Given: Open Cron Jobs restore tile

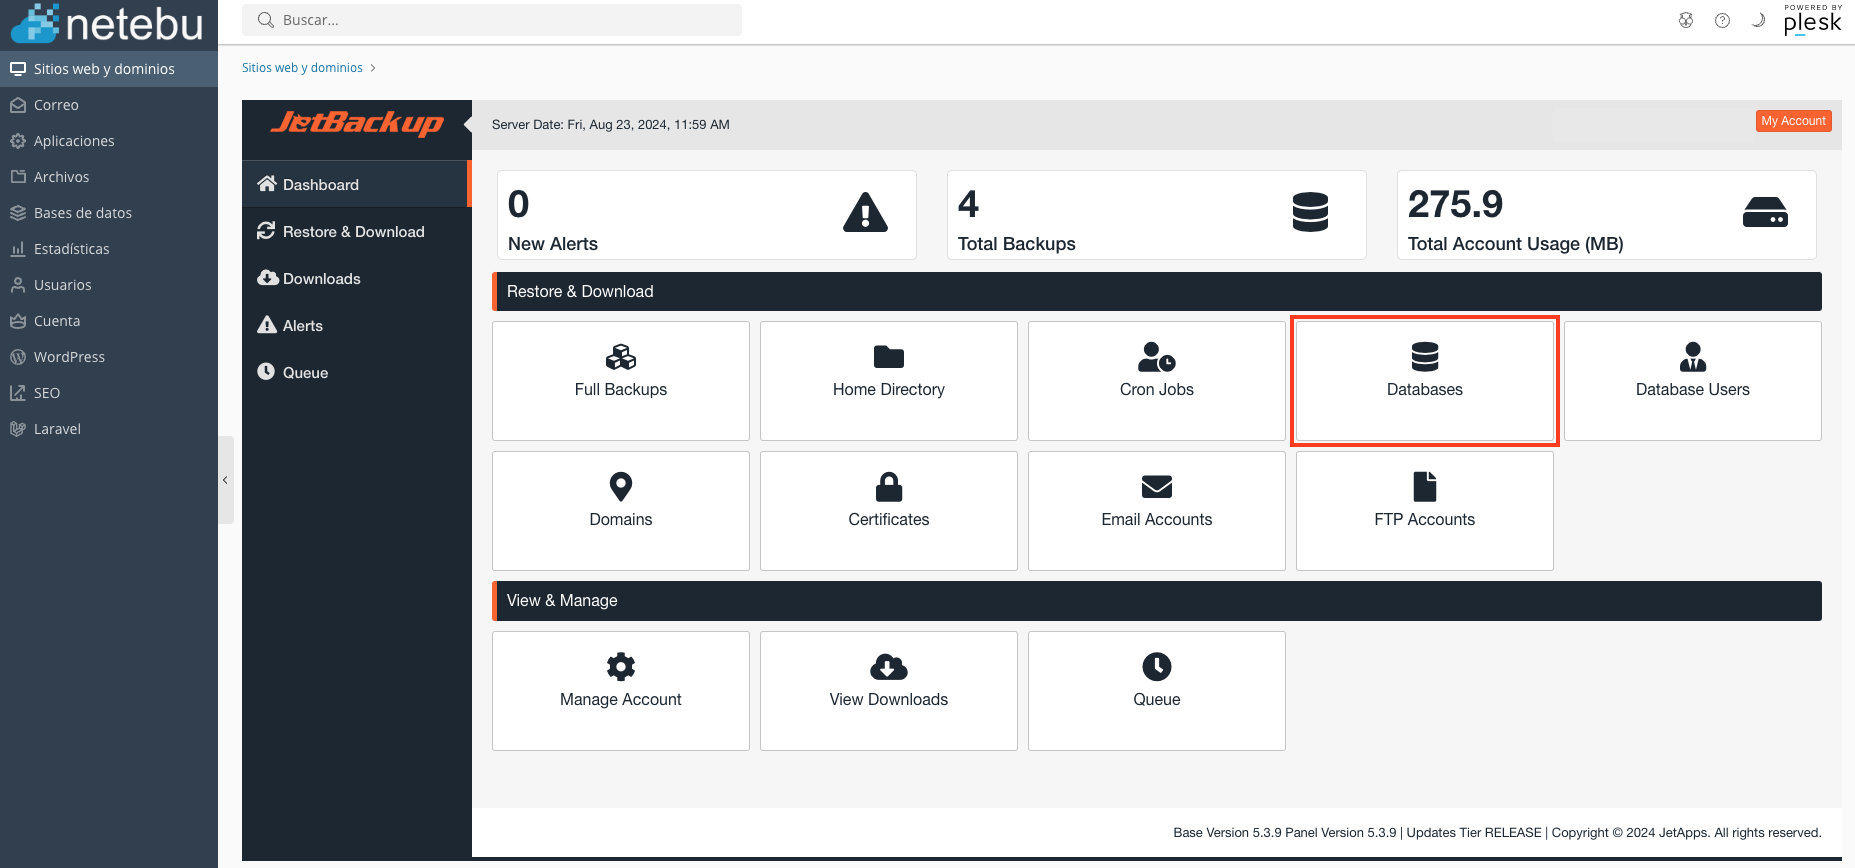Looking at the screenshot, I should (x=1157, y=381).
